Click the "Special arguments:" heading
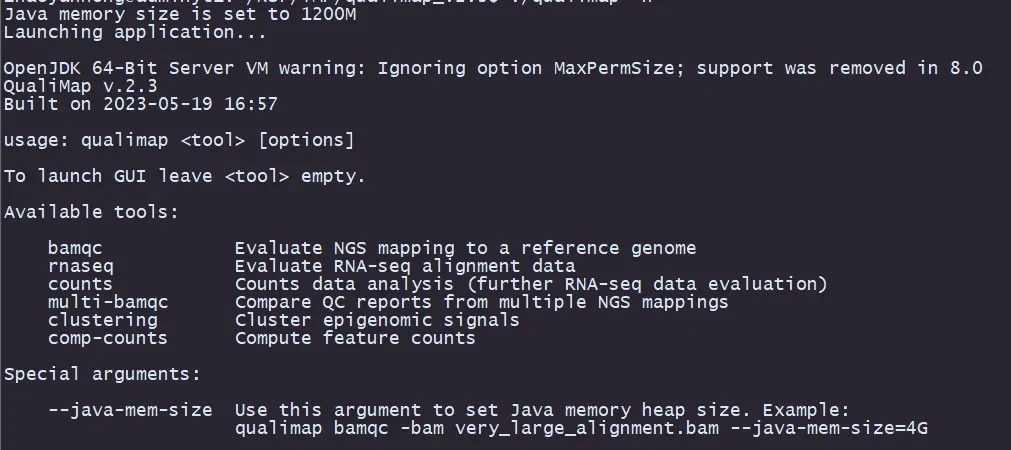This screenshot has width=1011, height=450. 102,374
